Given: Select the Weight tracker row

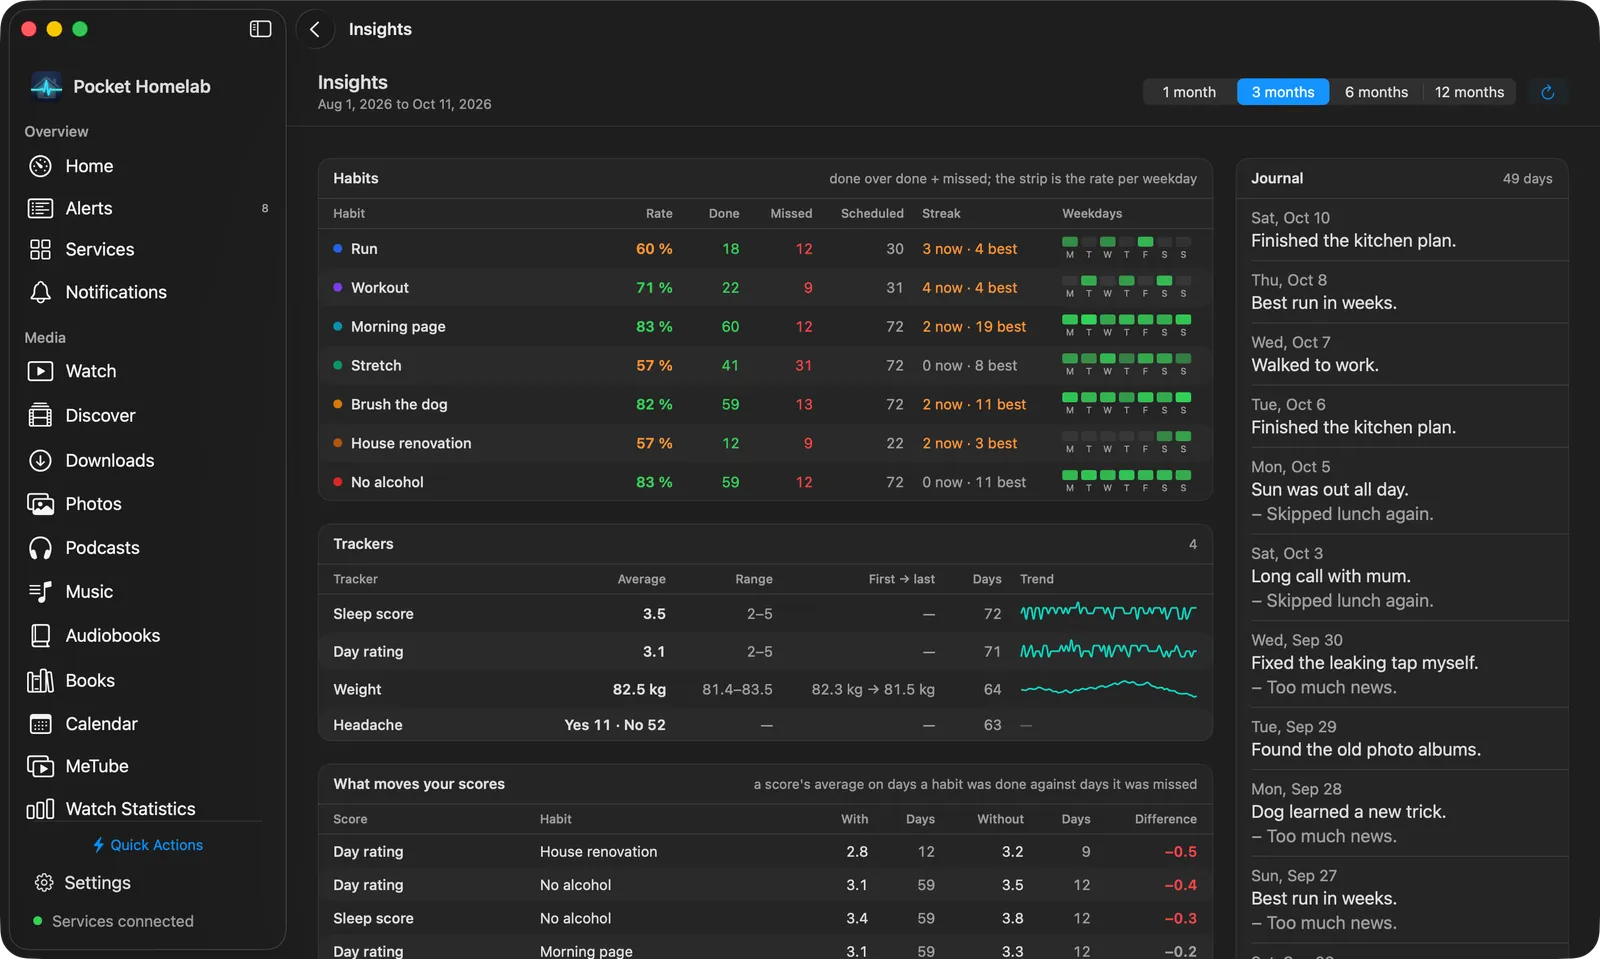Looking at the screenshot, I should (x=765, y=689).
